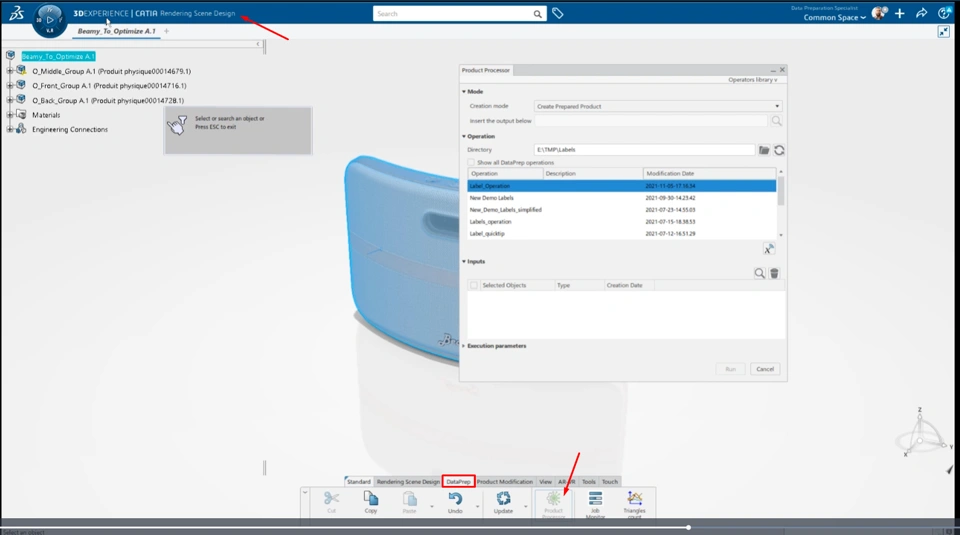This screenshot has height=535, width=960.
Task: Open the Product Modification tab
Action: pyautogui.click(x=505, y=482)
